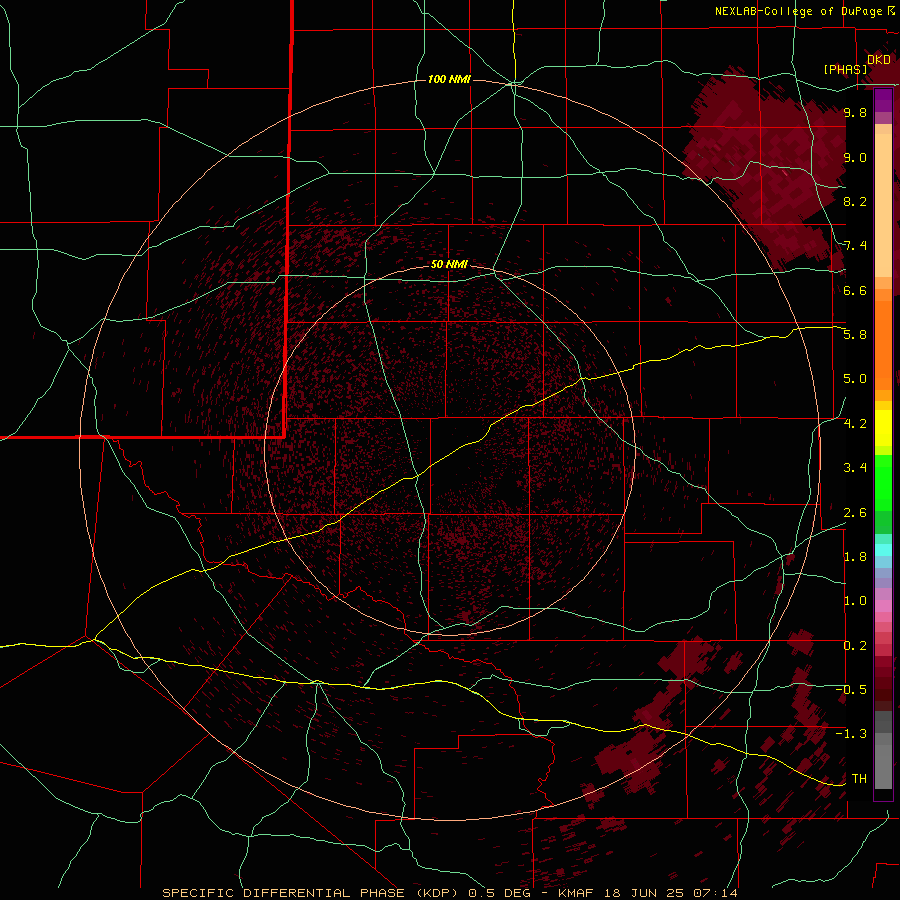
Task: Select the 5.8 scale value
Action: pos(855,335)
